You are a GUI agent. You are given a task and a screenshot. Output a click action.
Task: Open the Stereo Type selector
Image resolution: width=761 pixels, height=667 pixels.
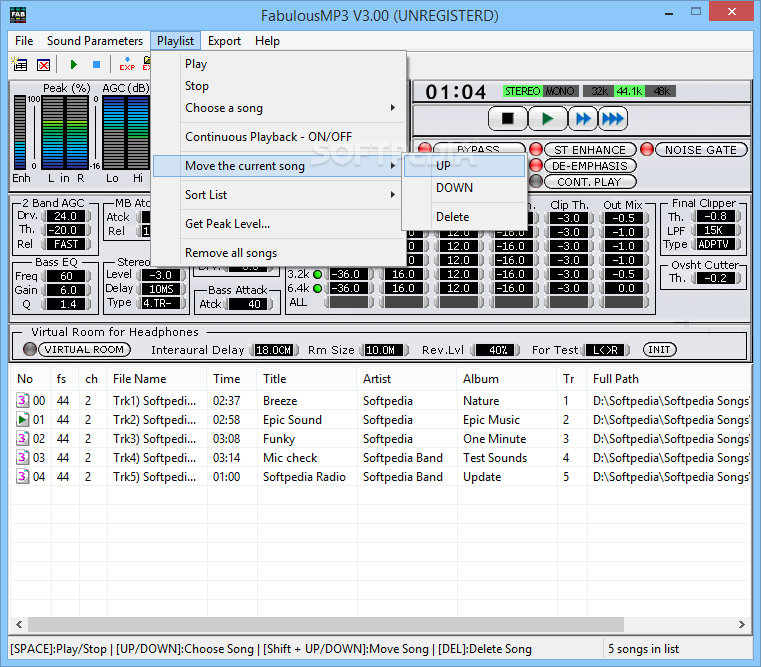pos(161,303)
